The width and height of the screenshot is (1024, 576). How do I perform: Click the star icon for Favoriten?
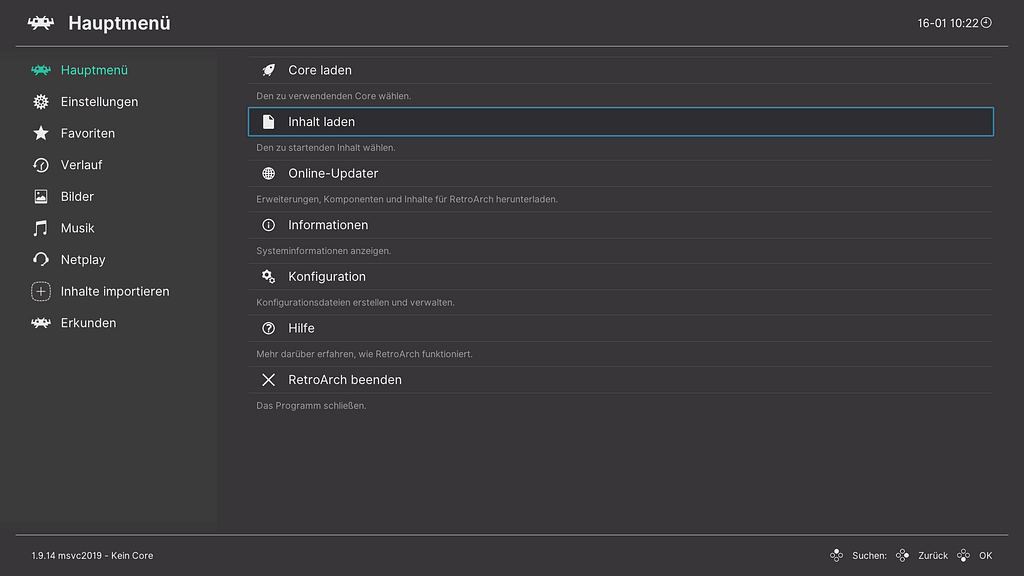coord(41,133)
